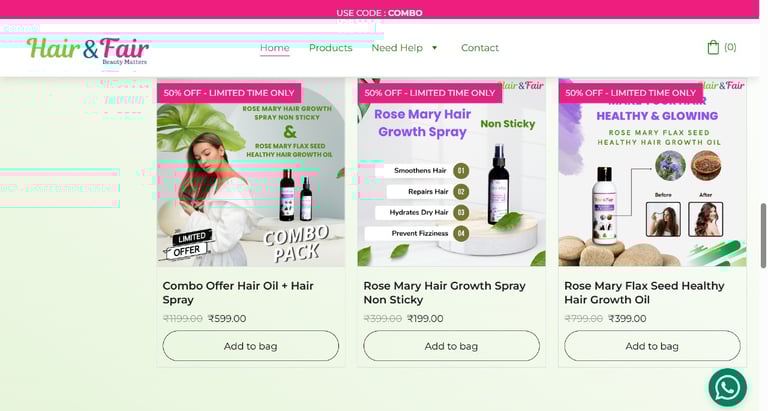Open WhatsApp chat bubble

pyautogui.click(x=727, y=387)
